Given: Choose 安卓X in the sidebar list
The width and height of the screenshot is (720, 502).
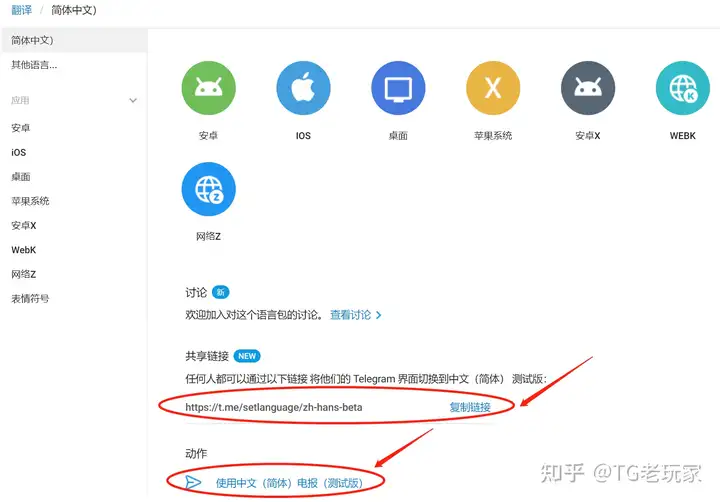Looking at the screenshot, I should point(24,226).
